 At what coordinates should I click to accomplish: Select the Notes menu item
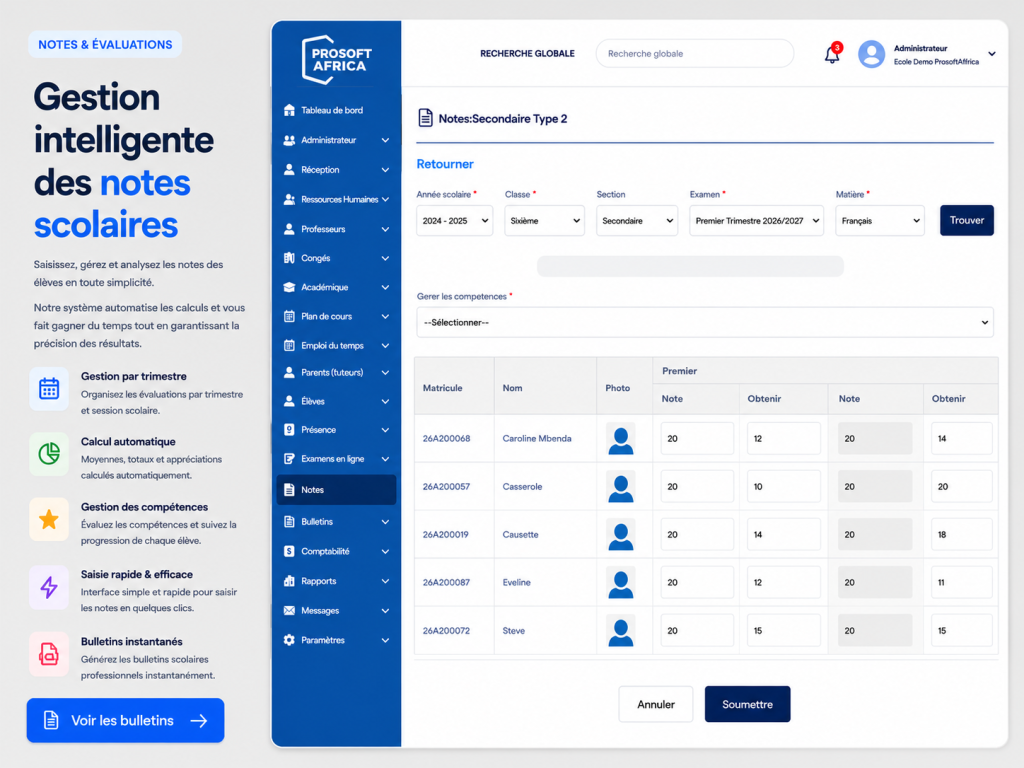click(336, 490)
